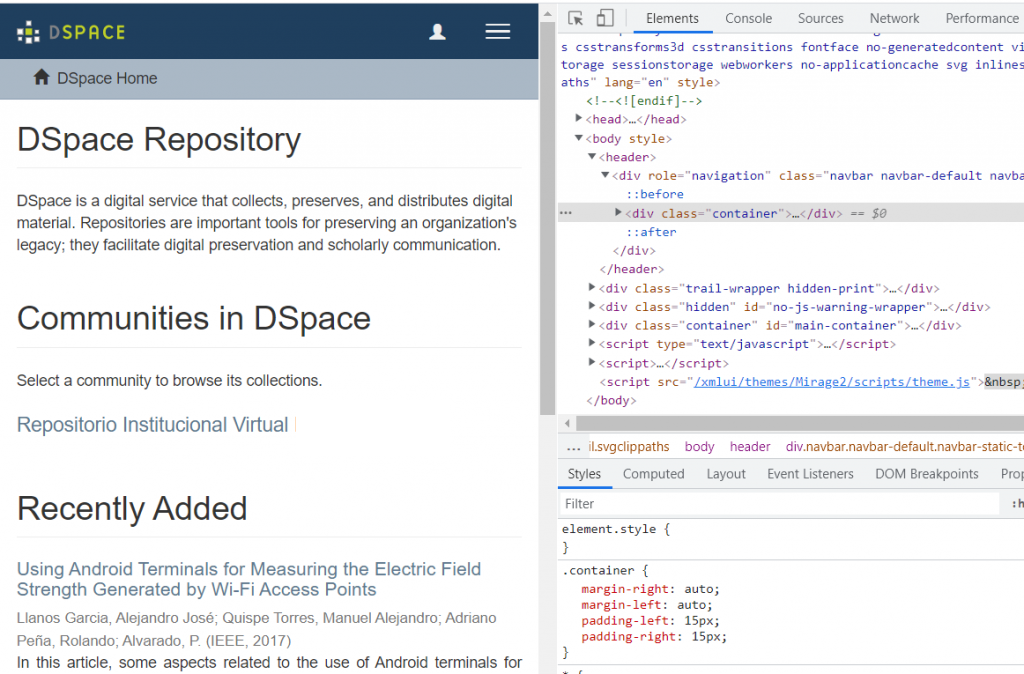Screen dimensions: 1024x674
Task: Click the page scrollbar up arrow
Action: 547,14
